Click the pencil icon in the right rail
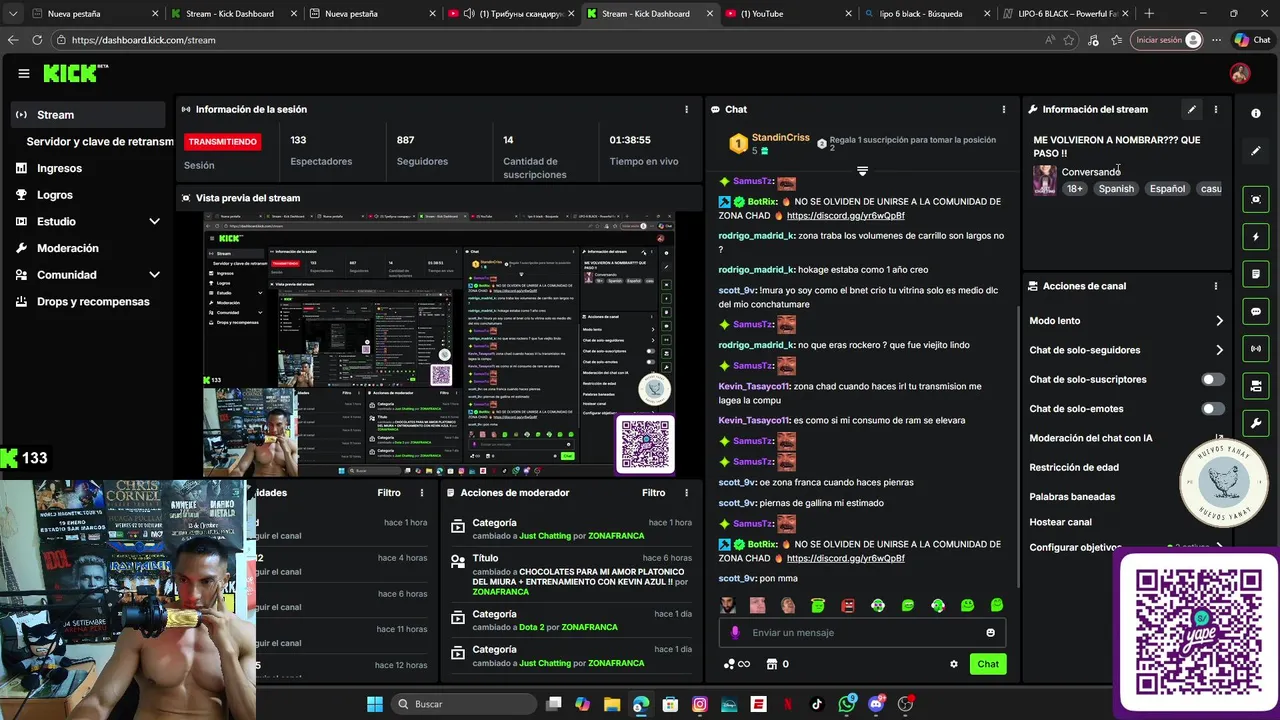Screen dimensions: 1280x720 coord(1256,151)
